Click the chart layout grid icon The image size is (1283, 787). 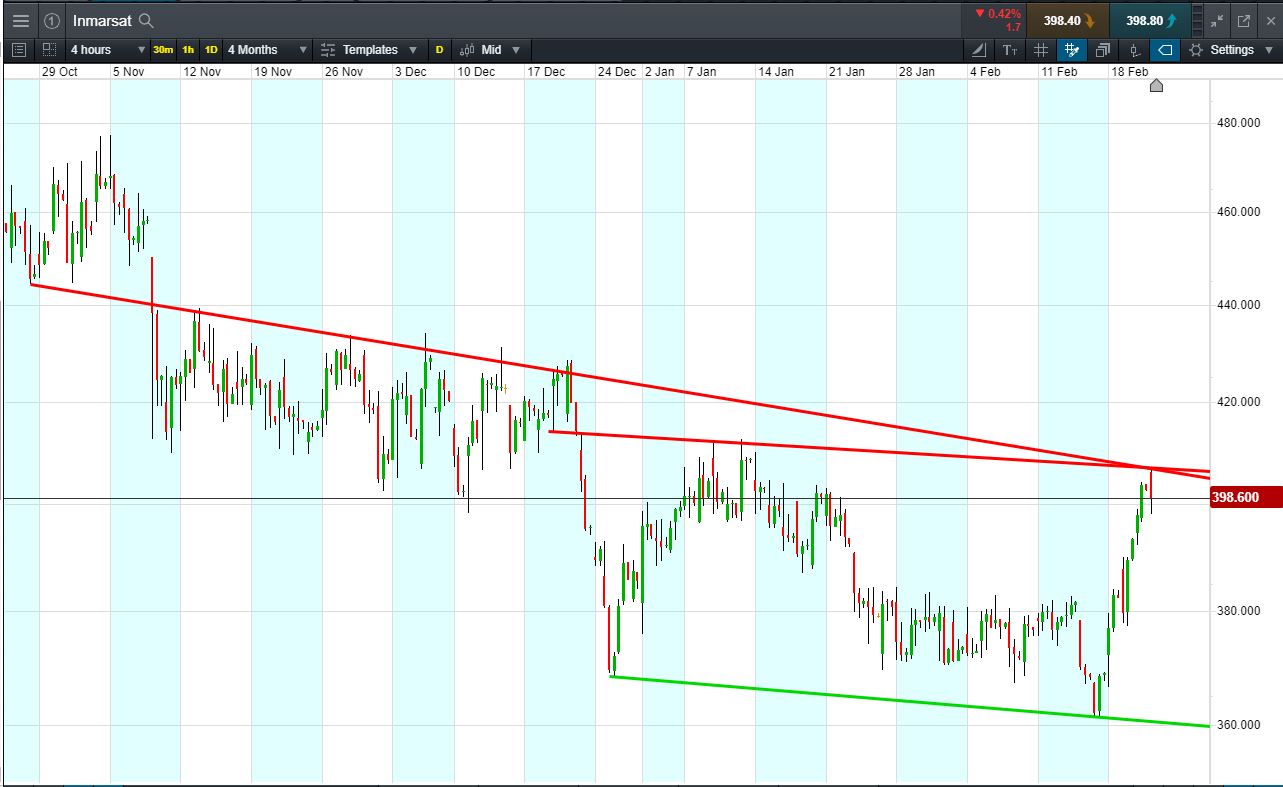click(x=49, y=49)
